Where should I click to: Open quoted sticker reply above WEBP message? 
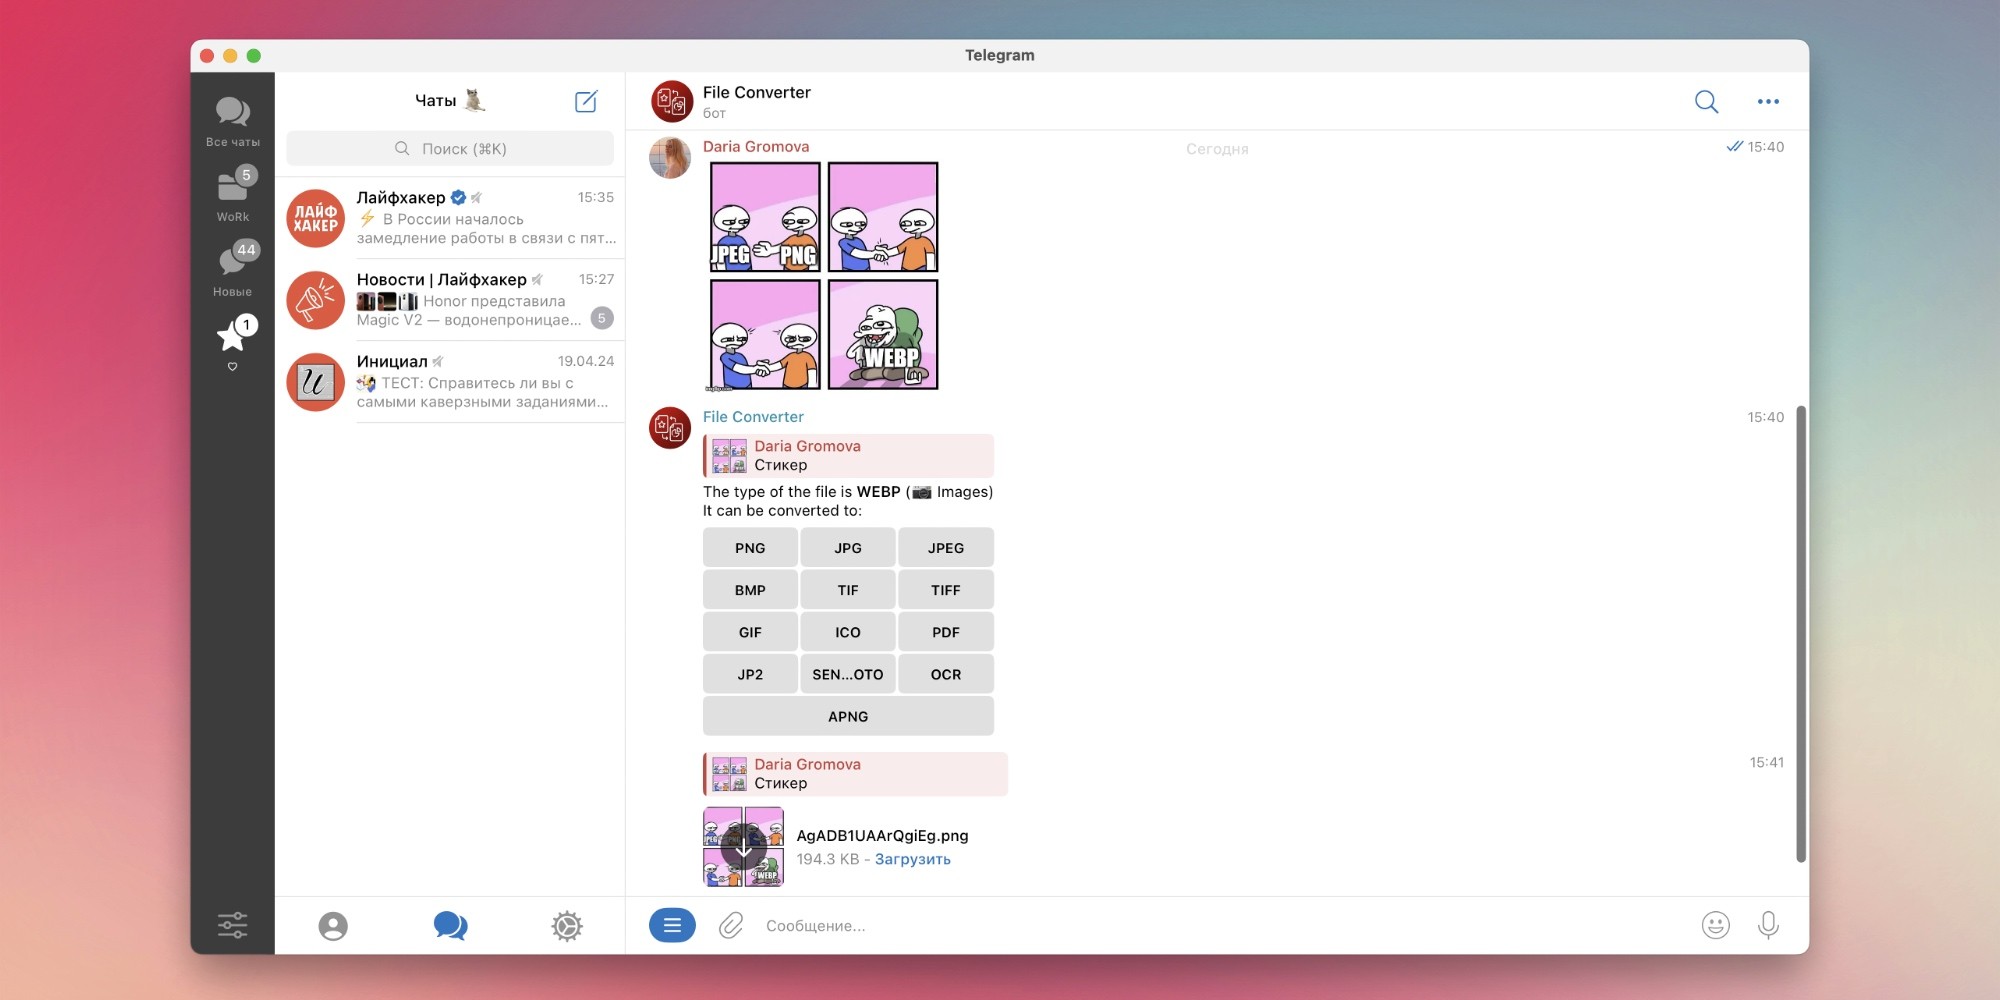pos(848,455)
